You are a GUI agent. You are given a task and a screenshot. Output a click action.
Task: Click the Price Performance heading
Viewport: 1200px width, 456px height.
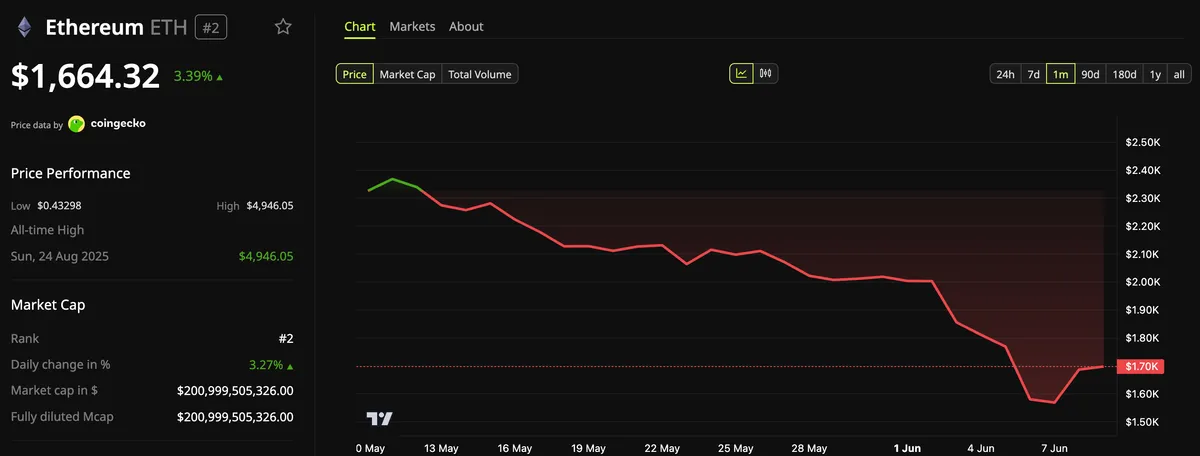(70, 173)
